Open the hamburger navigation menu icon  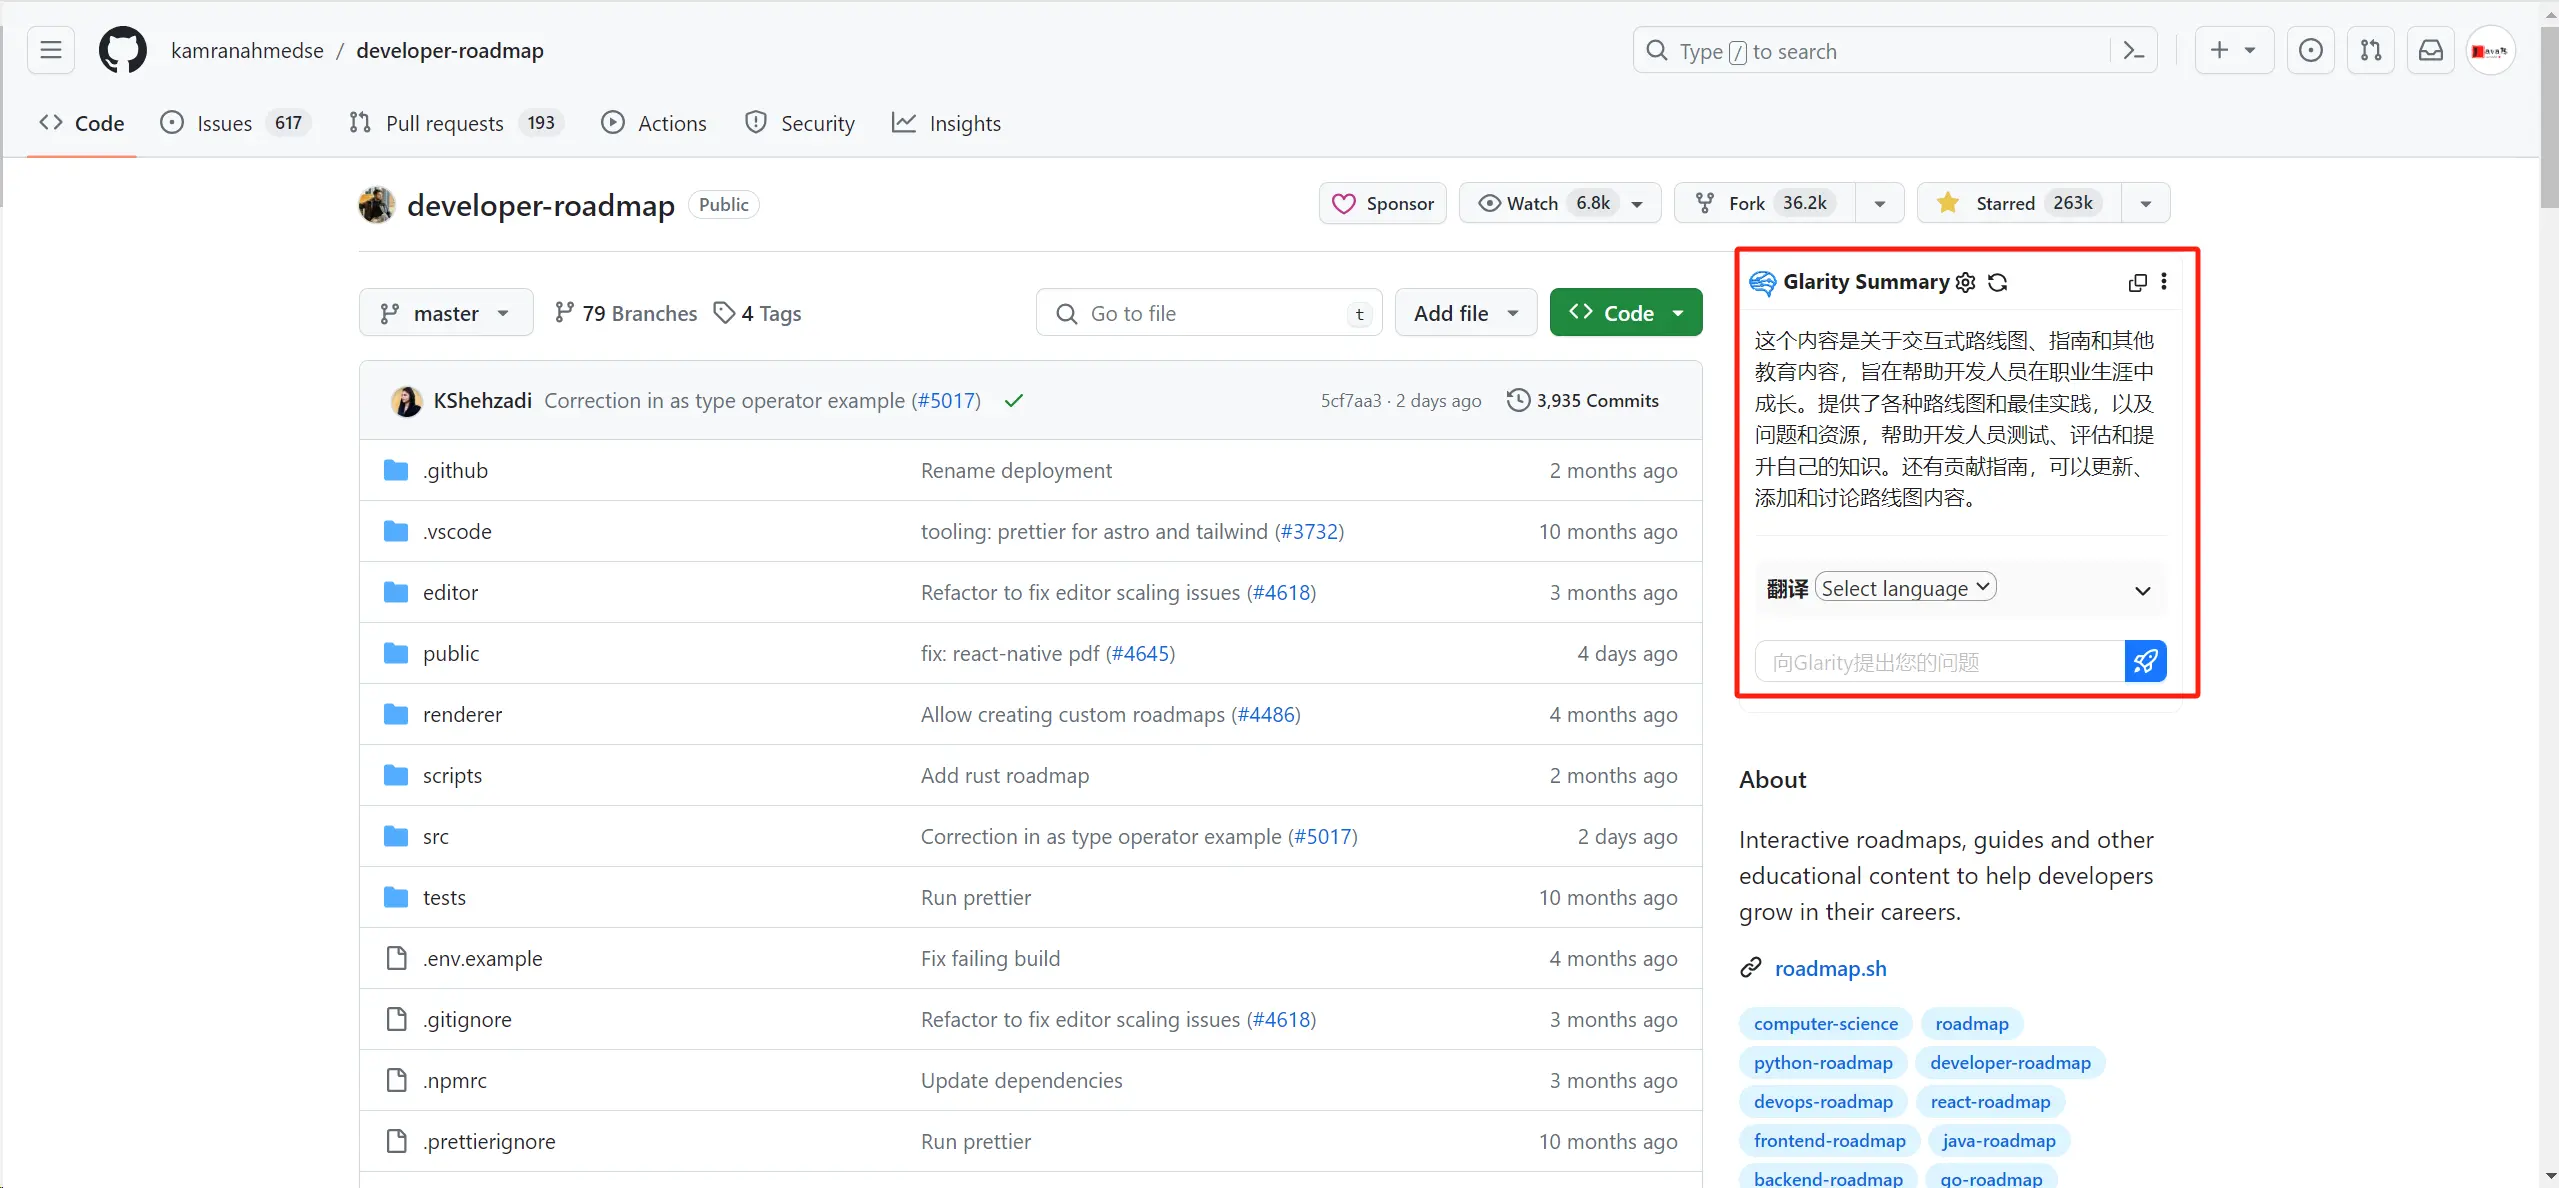click(50, 49)
